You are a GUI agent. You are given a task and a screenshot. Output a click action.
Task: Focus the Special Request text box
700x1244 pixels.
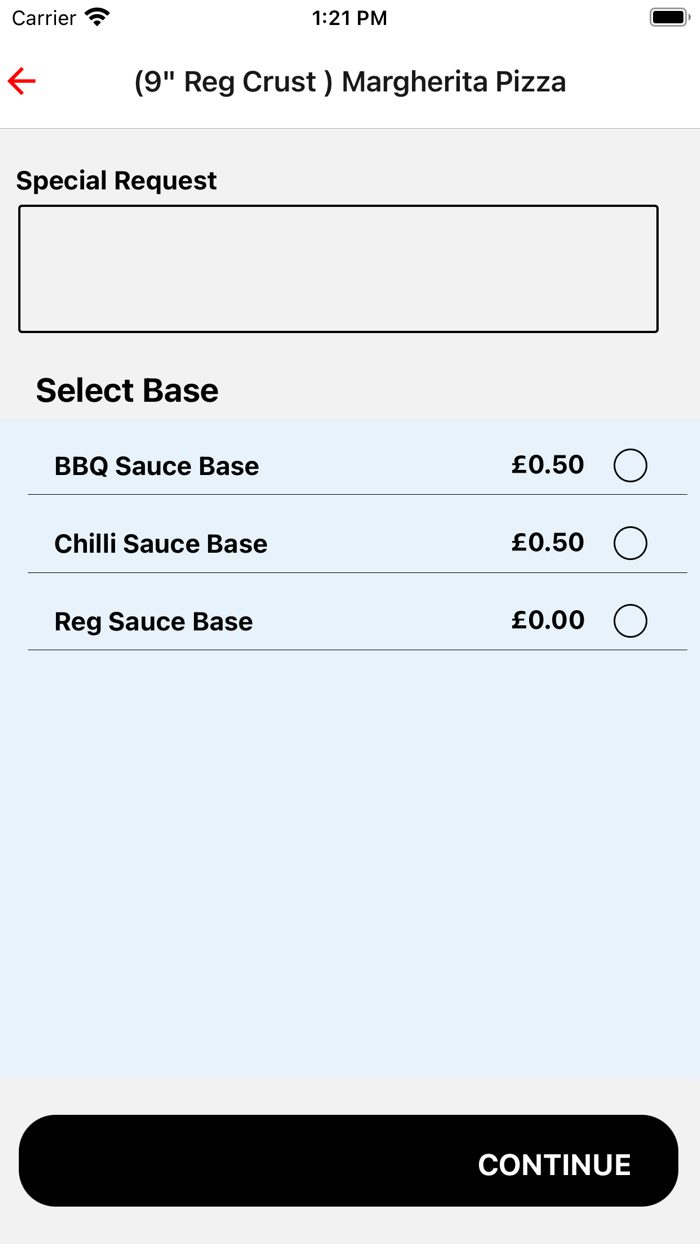point(338,269)
